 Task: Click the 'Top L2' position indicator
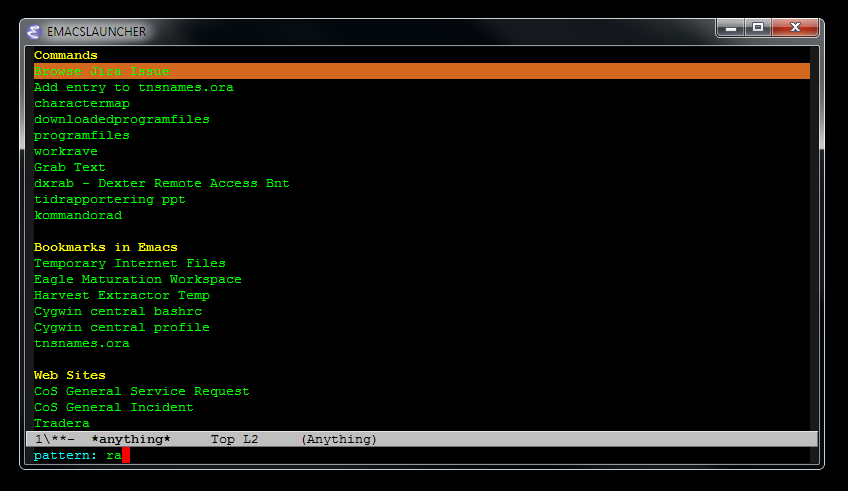(x=234, y=440)
